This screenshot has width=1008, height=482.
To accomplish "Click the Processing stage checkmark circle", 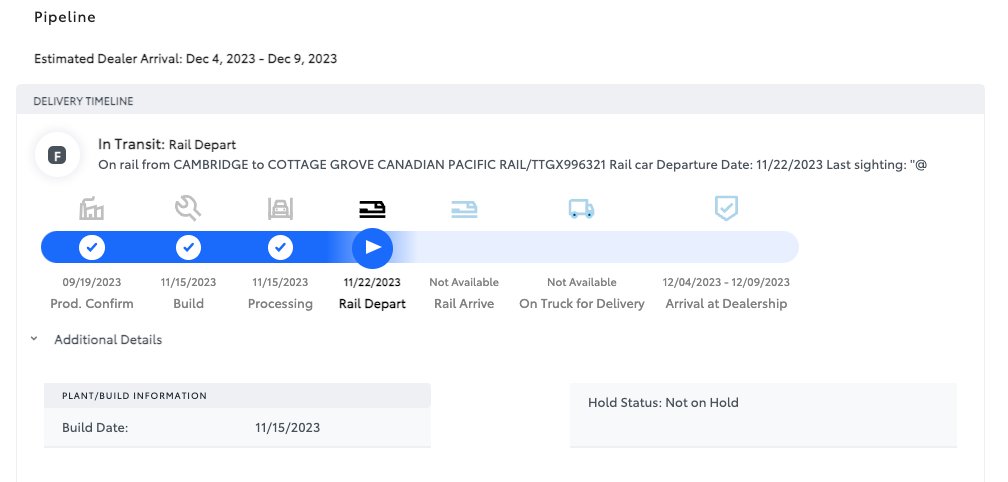I will (280, 247).
